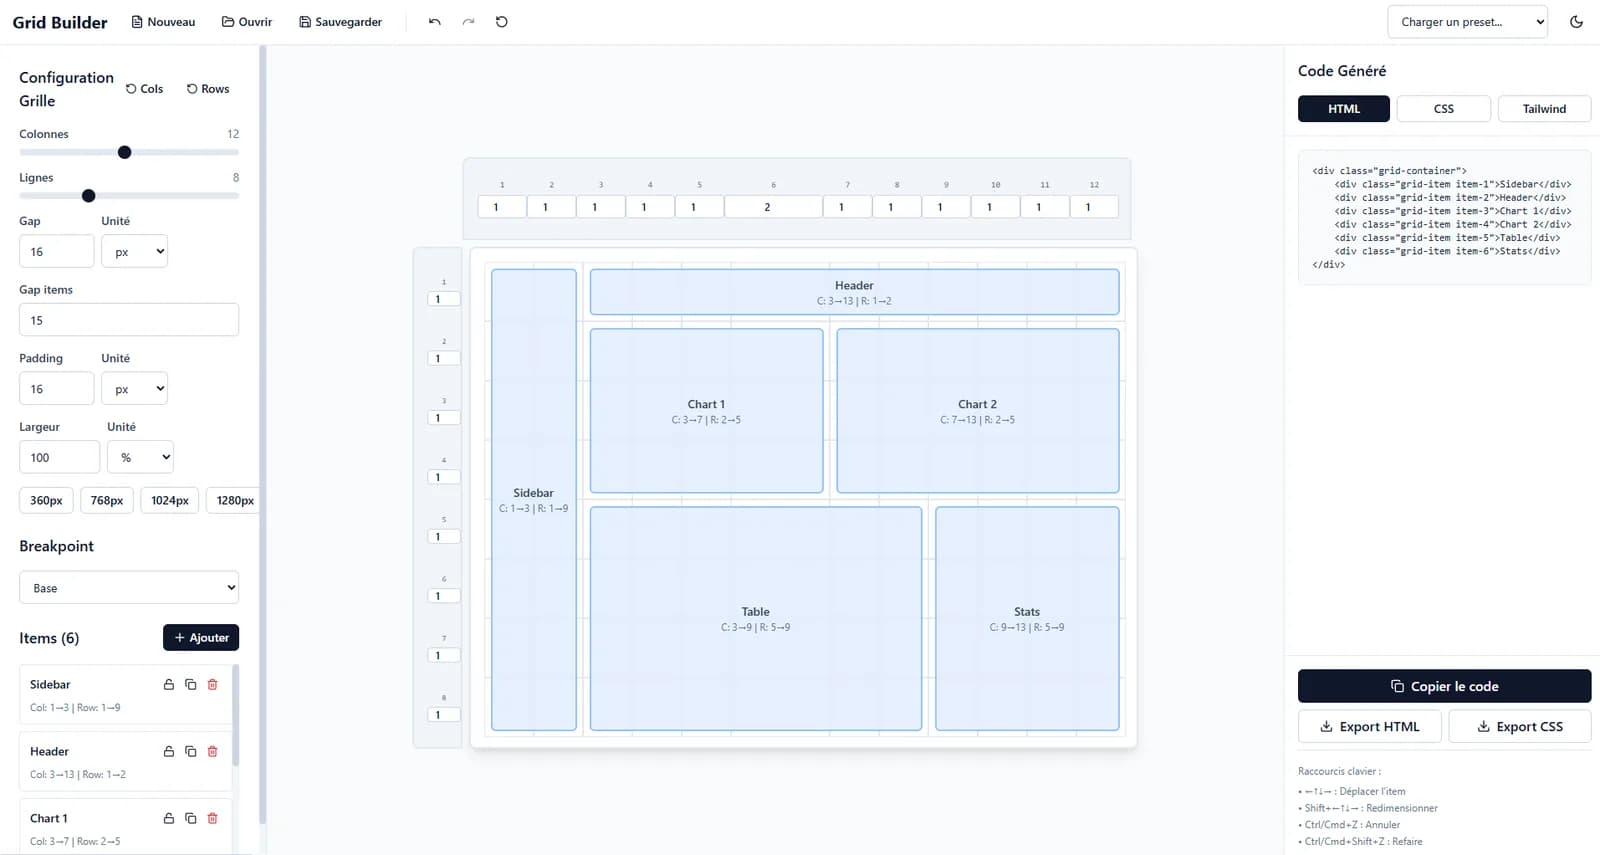Screen dimensions: 1600x855
Task: Select the Table item in the grid
Action: tap(756, 619)
